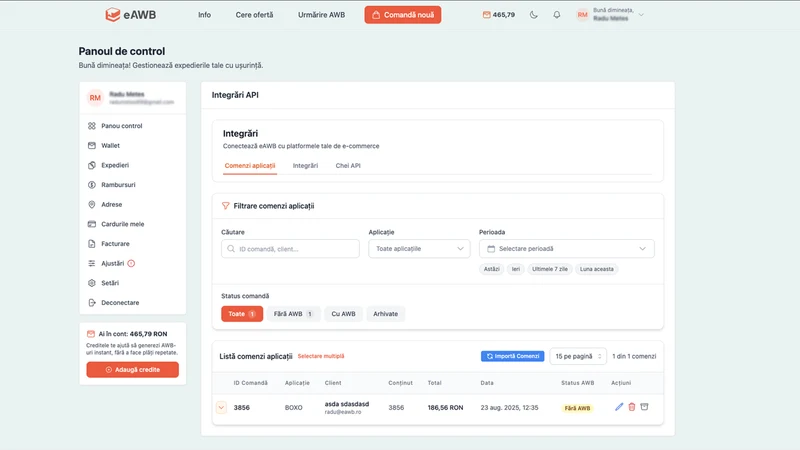Viewport: 800px width, 450px height.
Task: Select Arhivate status filter
Action: coord(385,314)
